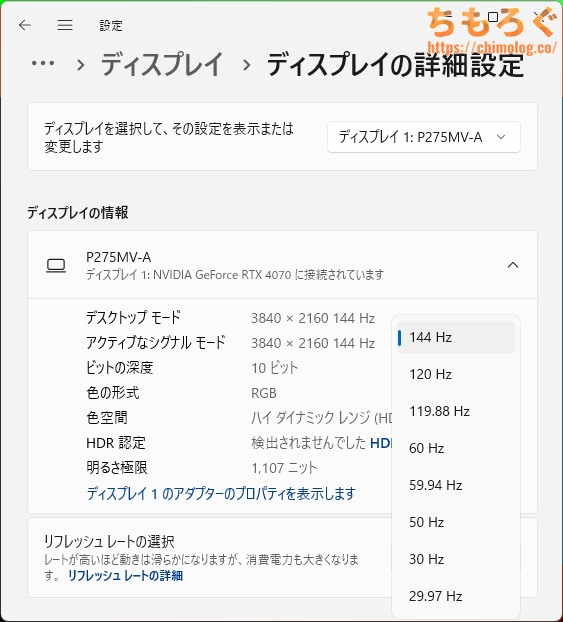Open the リフレッシュ レートの詳細 link
Image resolution: width=563 pixels, height=622 pixels.
pyautogui.click(x=125, y=576)
